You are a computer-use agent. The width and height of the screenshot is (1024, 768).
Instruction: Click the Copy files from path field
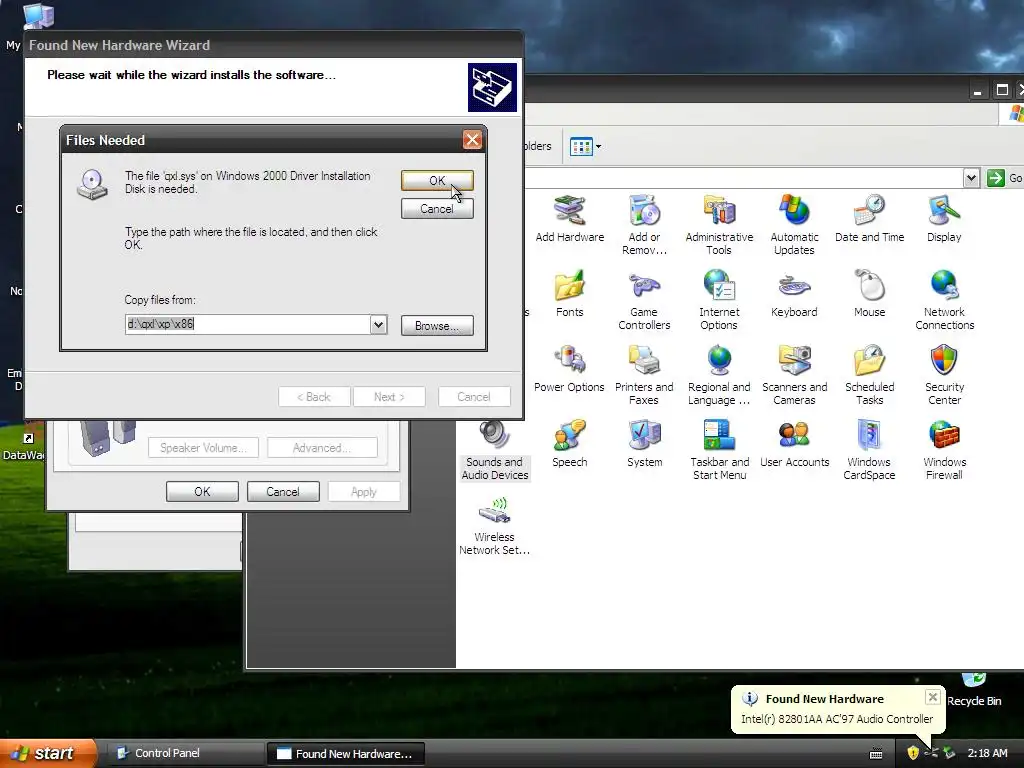[x=248, y=325]
